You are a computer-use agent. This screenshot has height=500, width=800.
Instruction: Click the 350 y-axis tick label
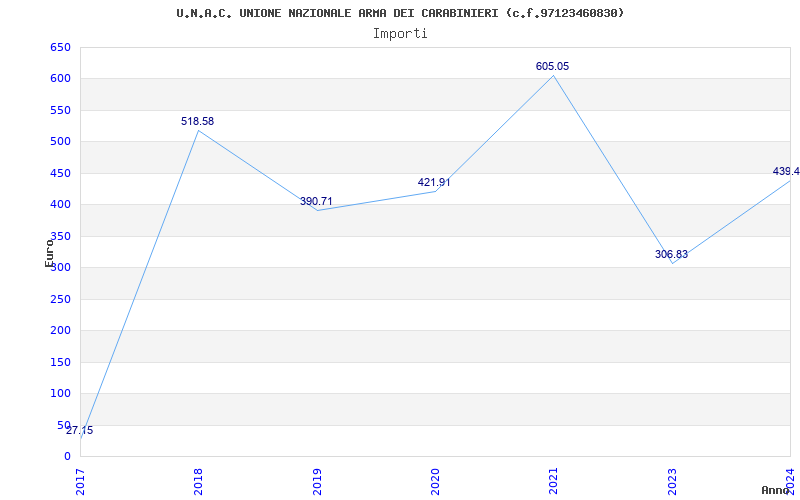(x=60, y=236)
